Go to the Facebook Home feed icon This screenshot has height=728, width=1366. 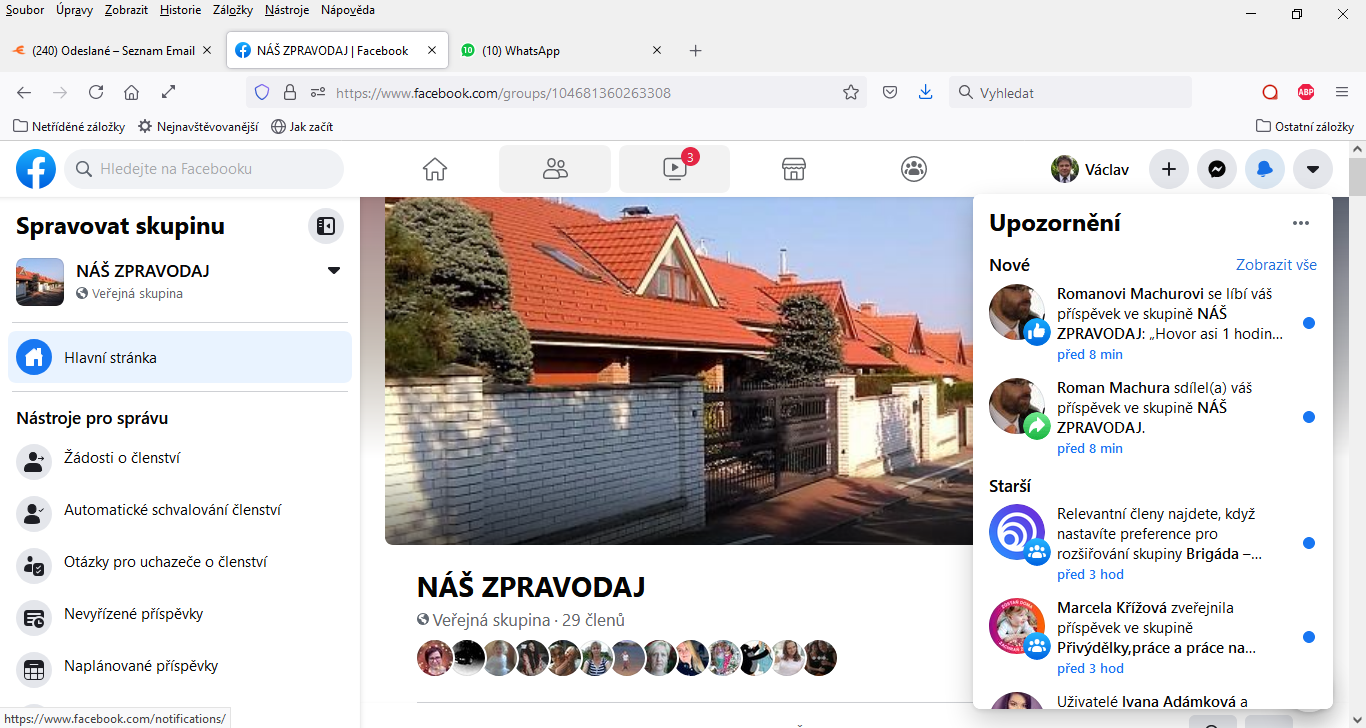435,169
